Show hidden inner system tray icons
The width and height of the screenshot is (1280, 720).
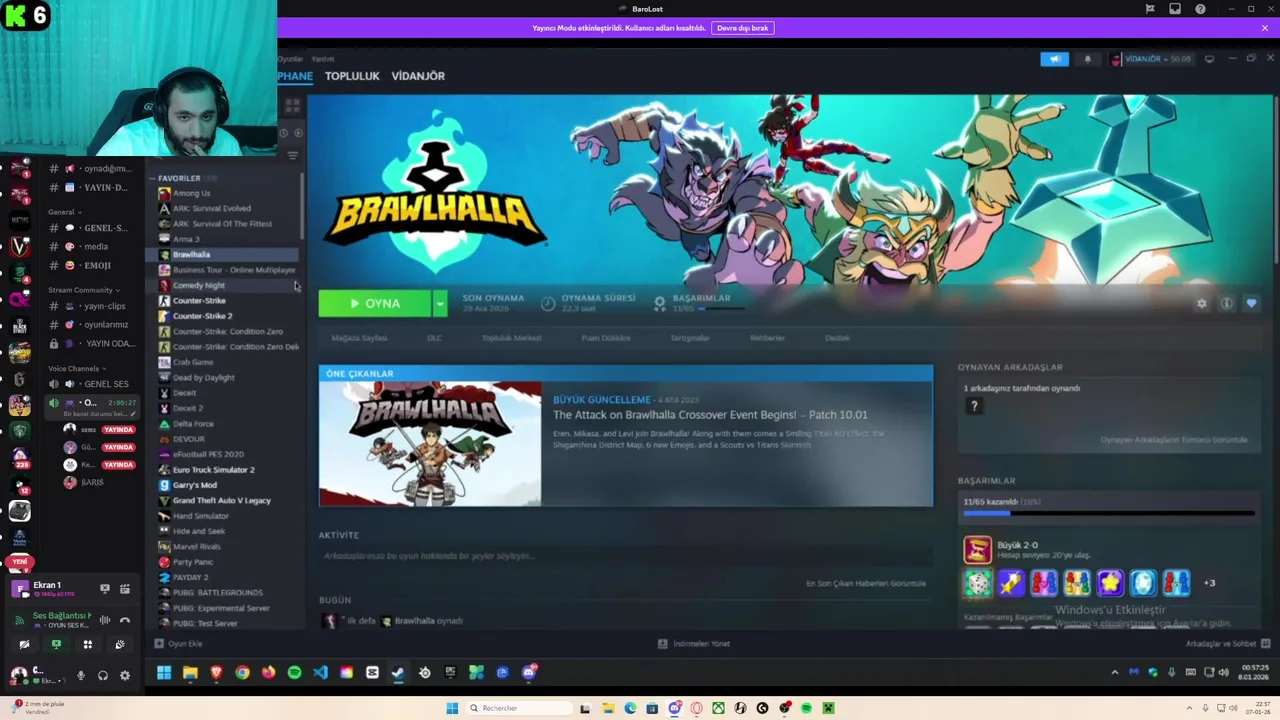(1115, 673)
